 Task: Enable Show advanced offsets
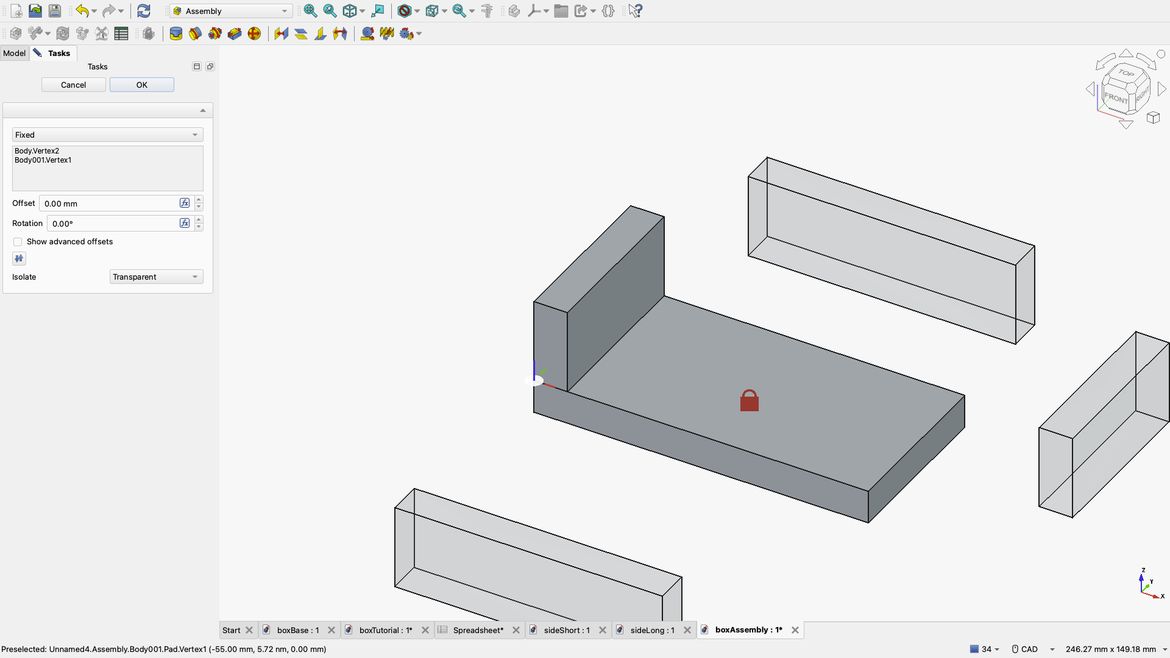(17, 241)
